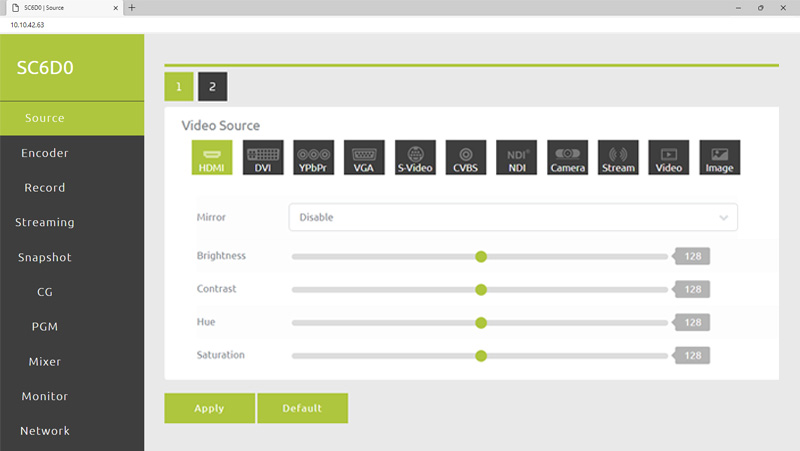Select the CVBS composite source
Image resolution: width=800 pixels, height=451 pixels.
pos(466,158)
